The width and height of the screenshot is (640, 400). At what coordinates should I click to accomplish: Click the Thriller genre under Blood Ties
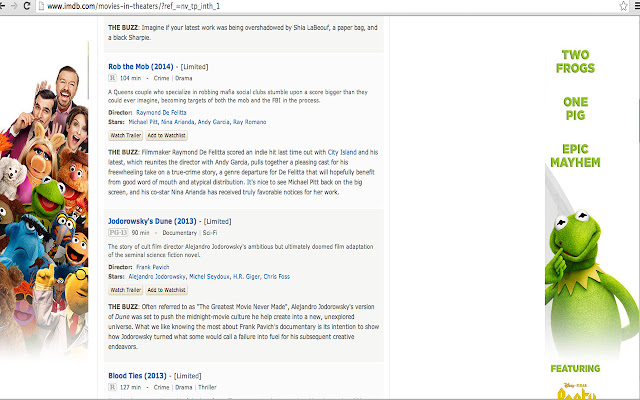[207, 387]
